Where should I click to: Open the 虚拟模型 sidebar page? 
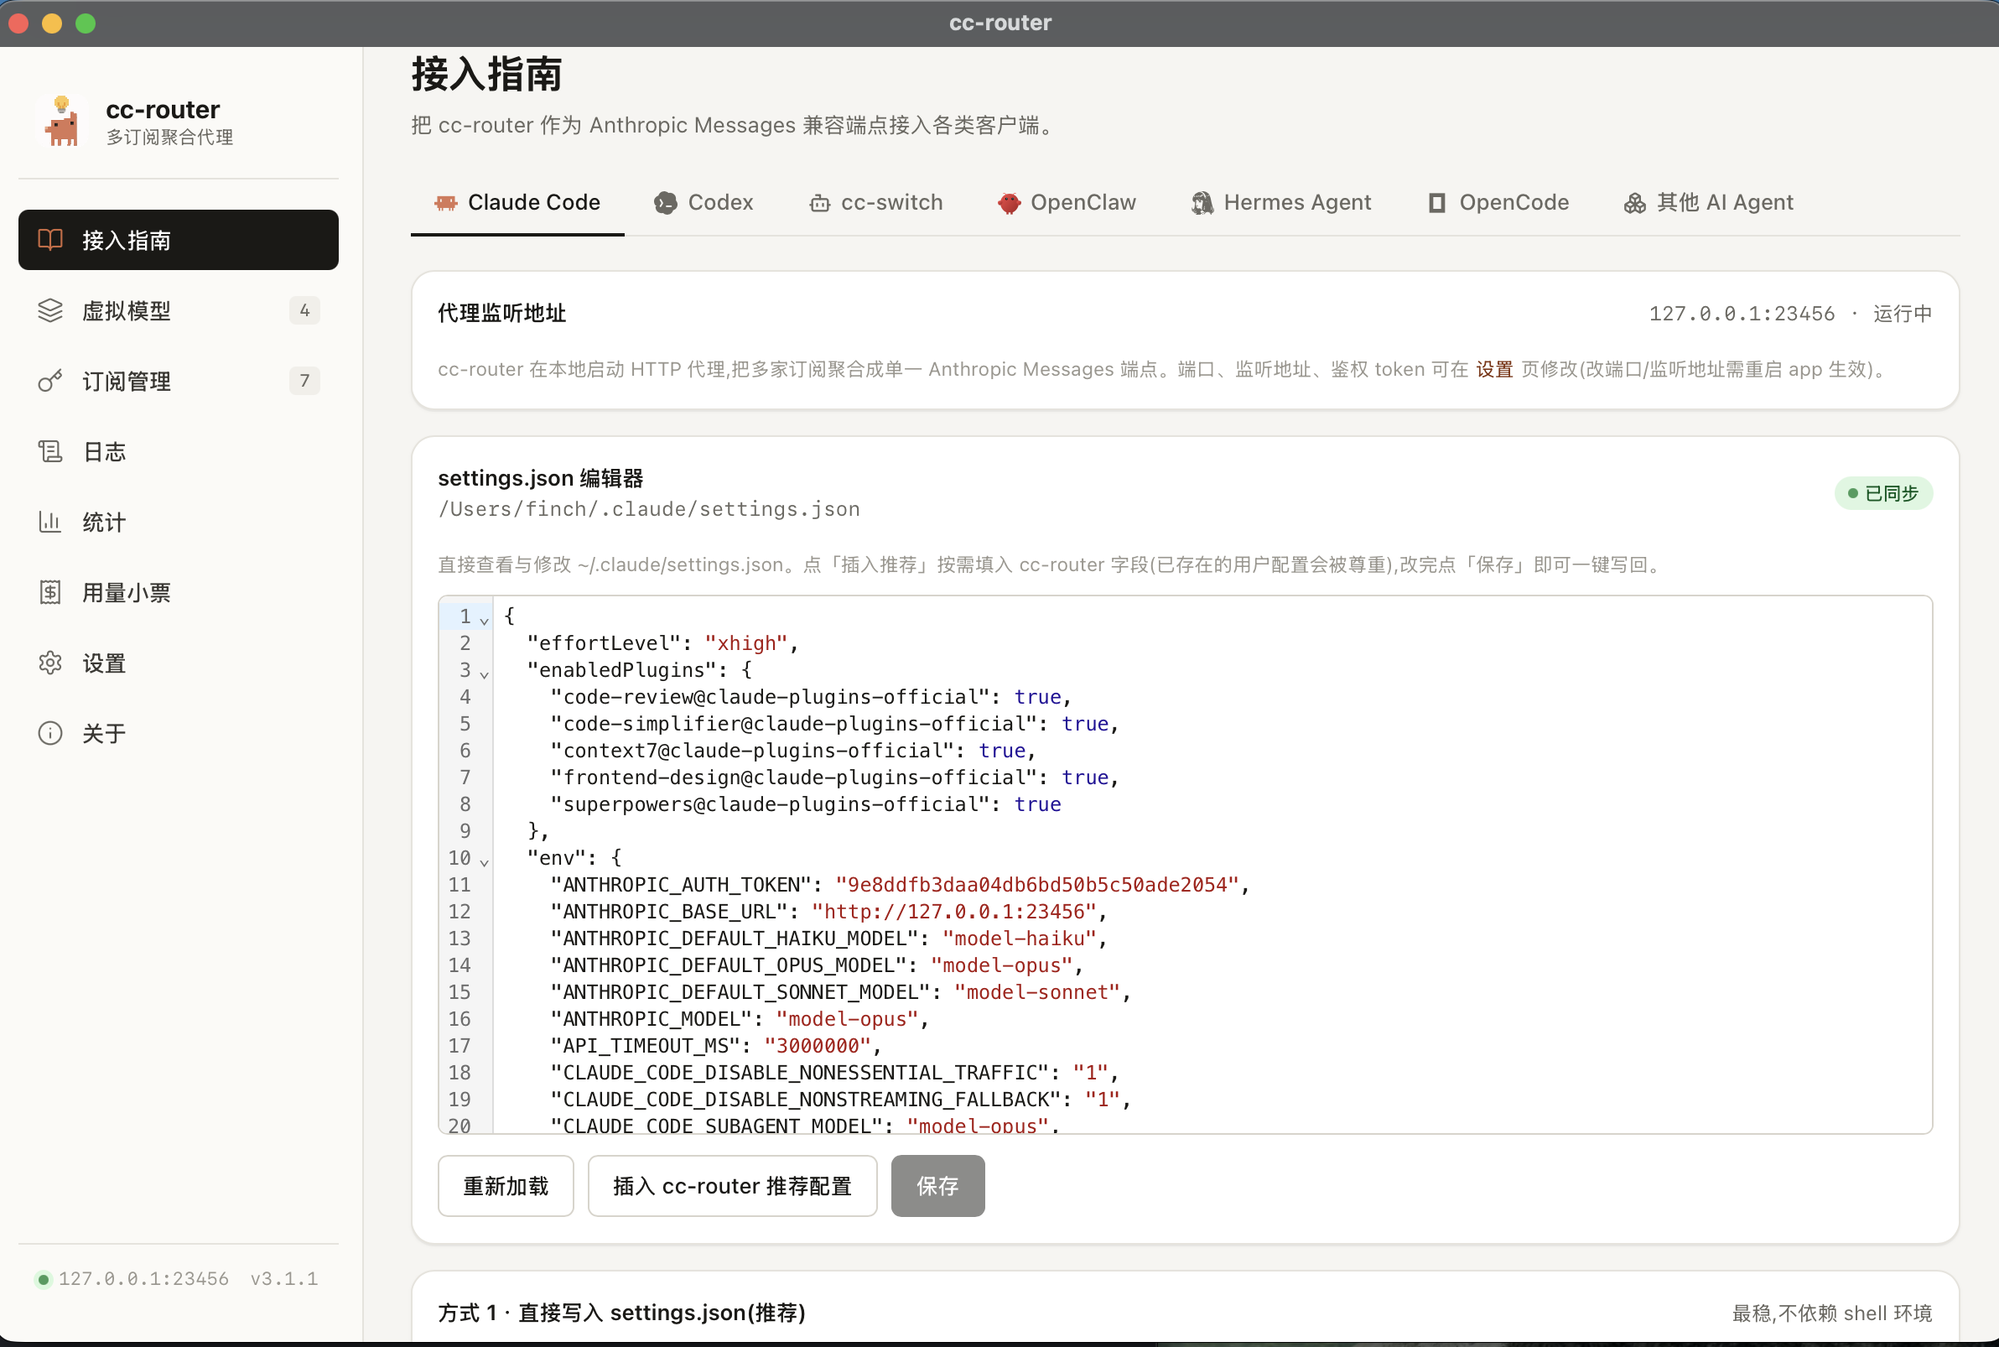pyautogui.click(x=178, y=311)
